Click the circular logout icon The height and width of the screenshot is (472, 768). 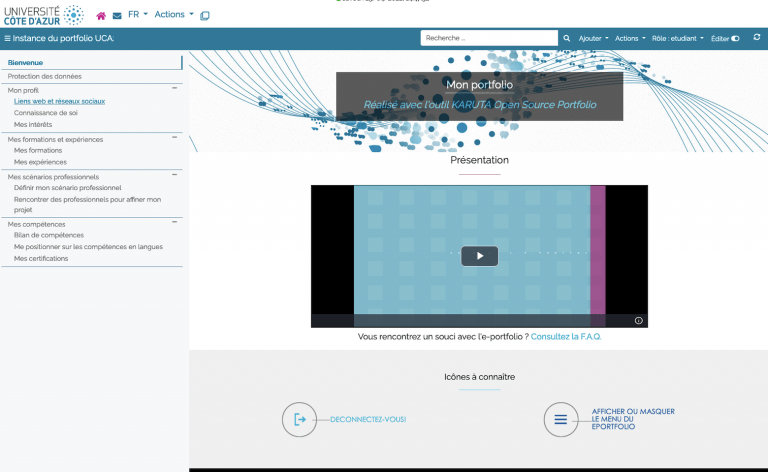pos(299,420)
